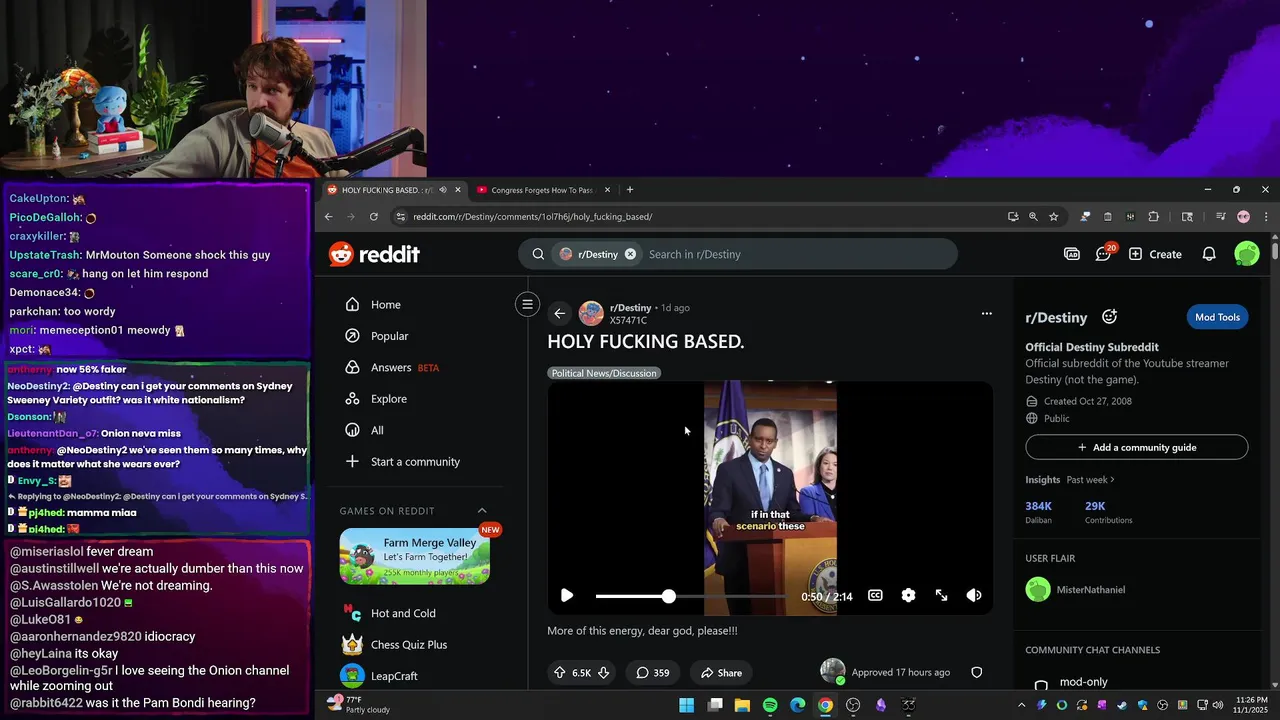This screenshot has height=720, width=1280.
Task: Share the post
Action: [x=721, y=672]
